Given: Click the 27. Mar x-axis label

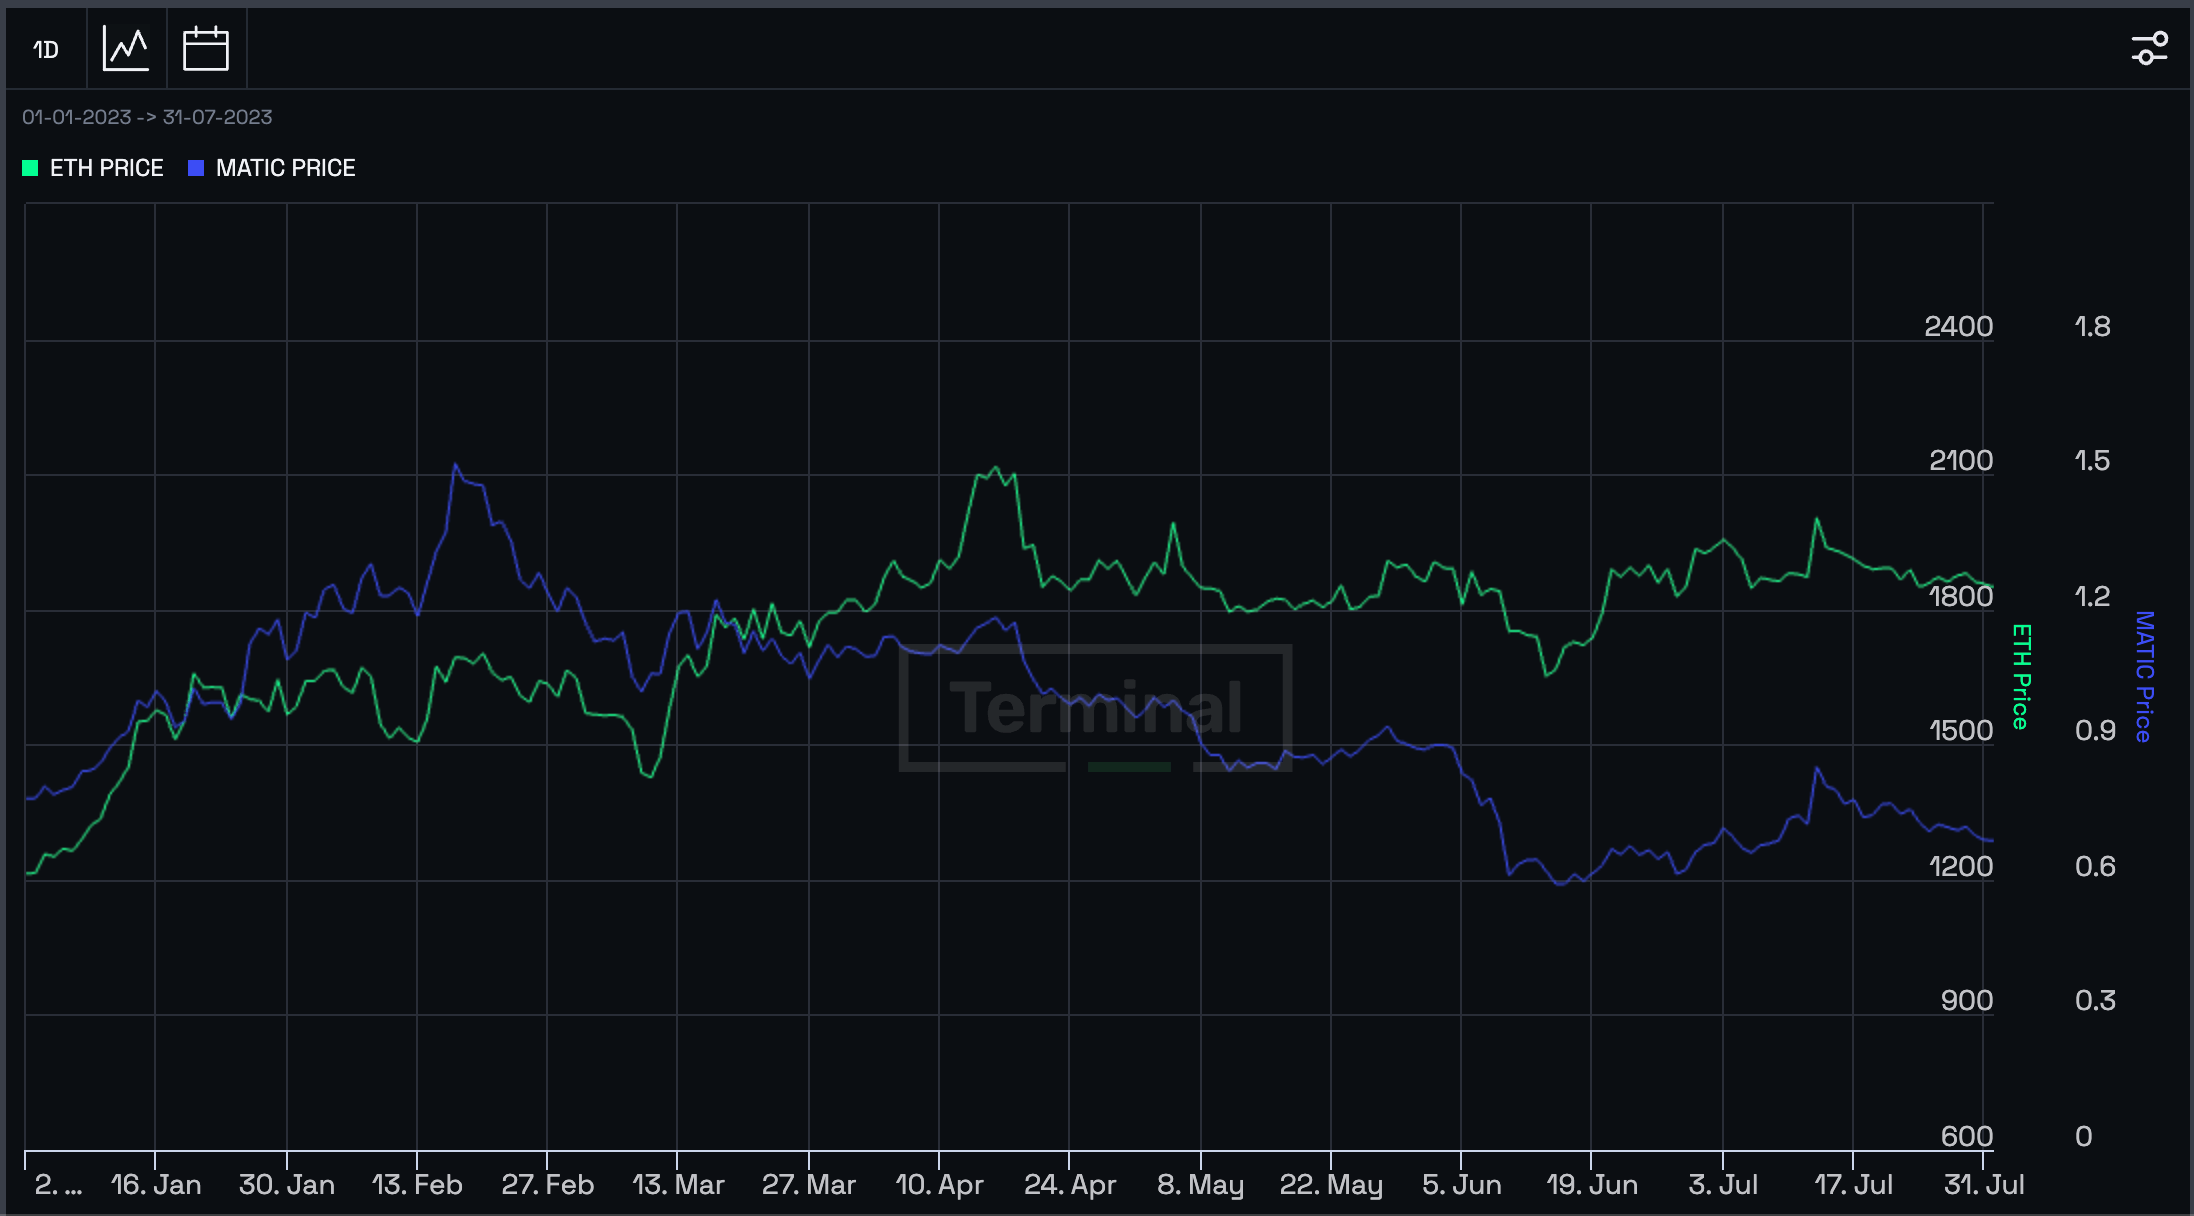Looking at the screenshot, I should pyautogui.click(x=809, y=1185).
